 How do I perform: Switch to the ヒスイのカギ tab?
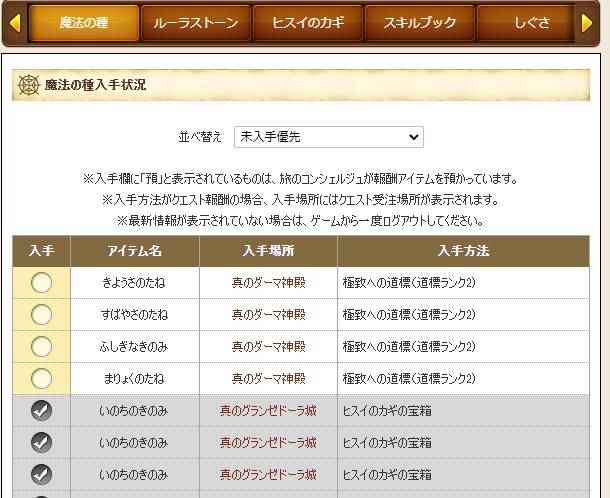(308, 23)
